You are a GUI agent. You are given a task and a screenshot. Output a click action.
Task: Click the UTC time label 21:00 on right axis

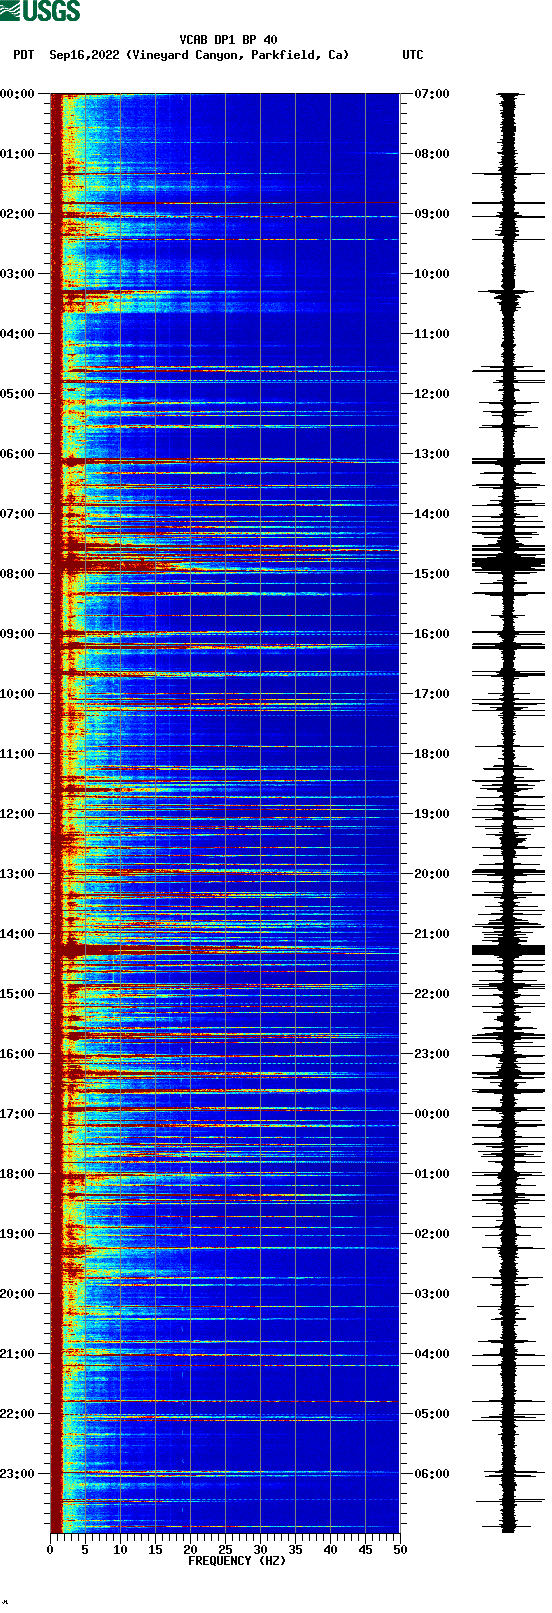pyautogui.click(x=432, y=934)
